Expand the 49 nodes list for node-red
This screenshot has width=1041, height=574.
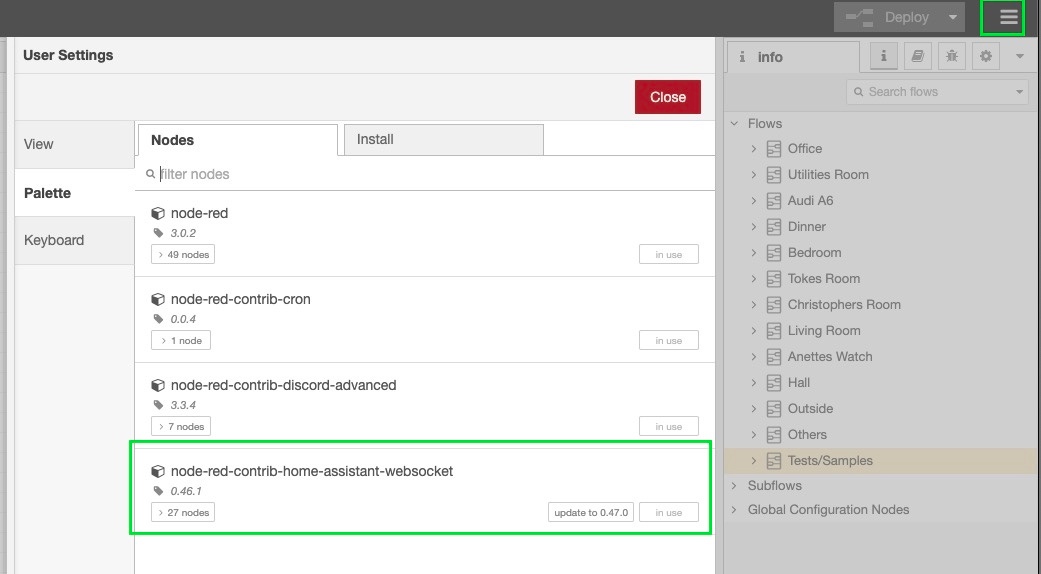[183, 255]
